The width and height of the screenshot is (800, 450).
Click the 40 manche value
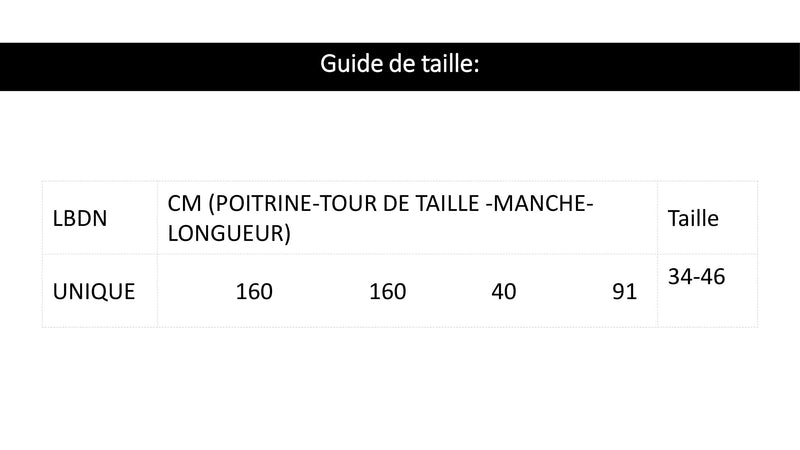[x=504, y=292]
